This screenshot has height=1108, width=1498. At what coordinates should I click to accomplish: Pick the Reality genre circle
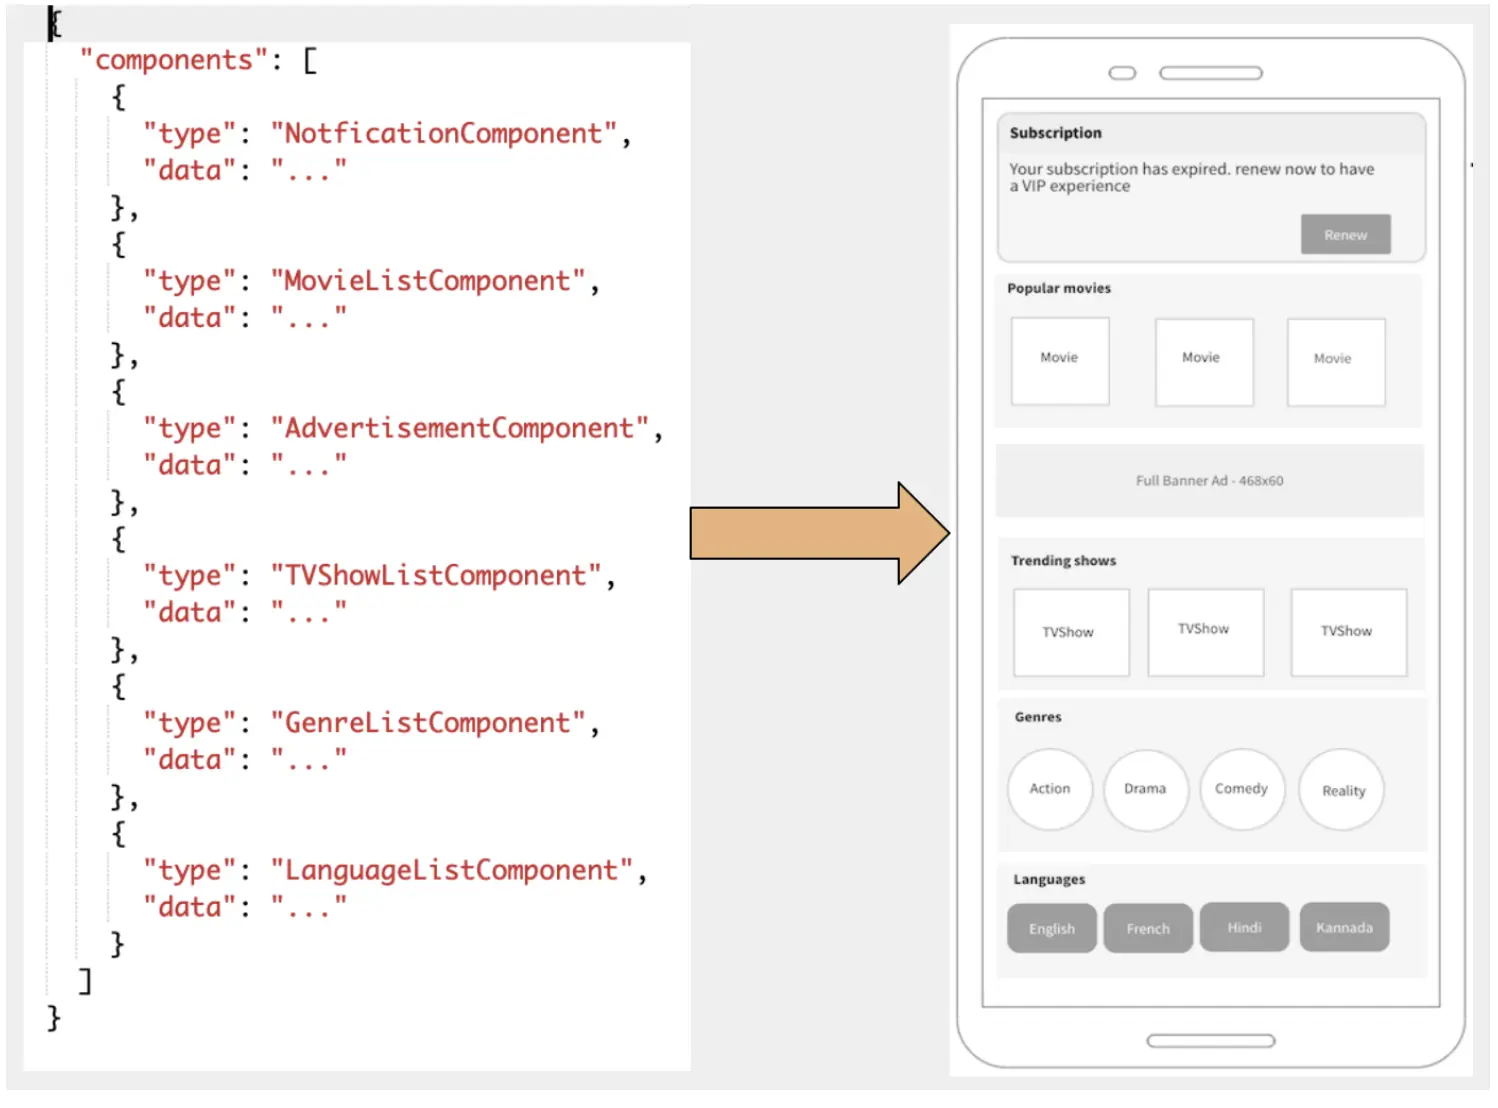pyautogui.click(x=1342, y=790)
